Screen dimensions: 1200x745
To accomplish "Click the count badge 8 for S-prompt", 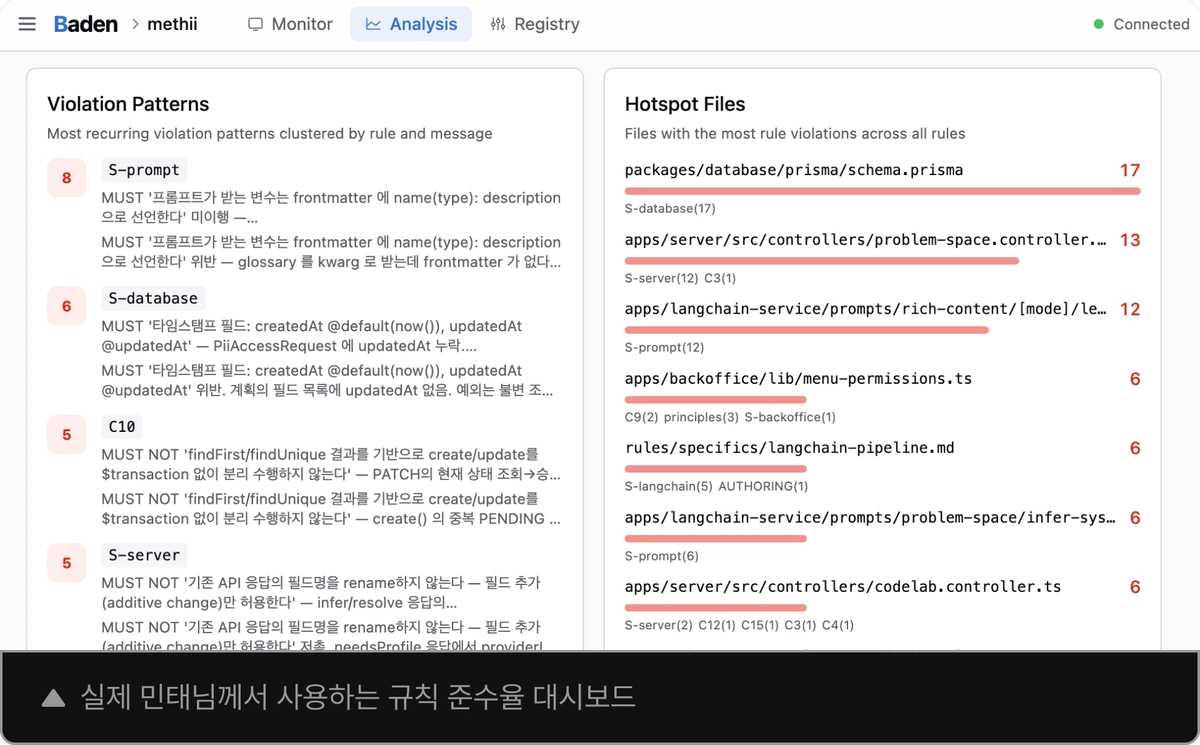I will (x=67, y=178).
